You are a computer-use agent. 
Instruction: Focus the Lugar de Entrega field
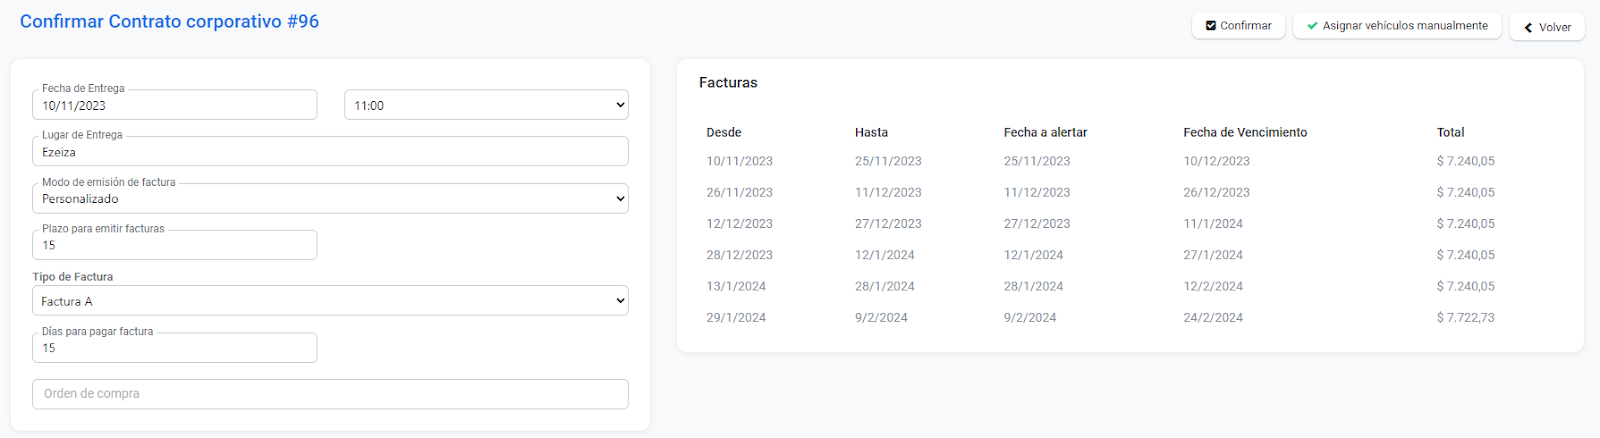click(330, 152)
